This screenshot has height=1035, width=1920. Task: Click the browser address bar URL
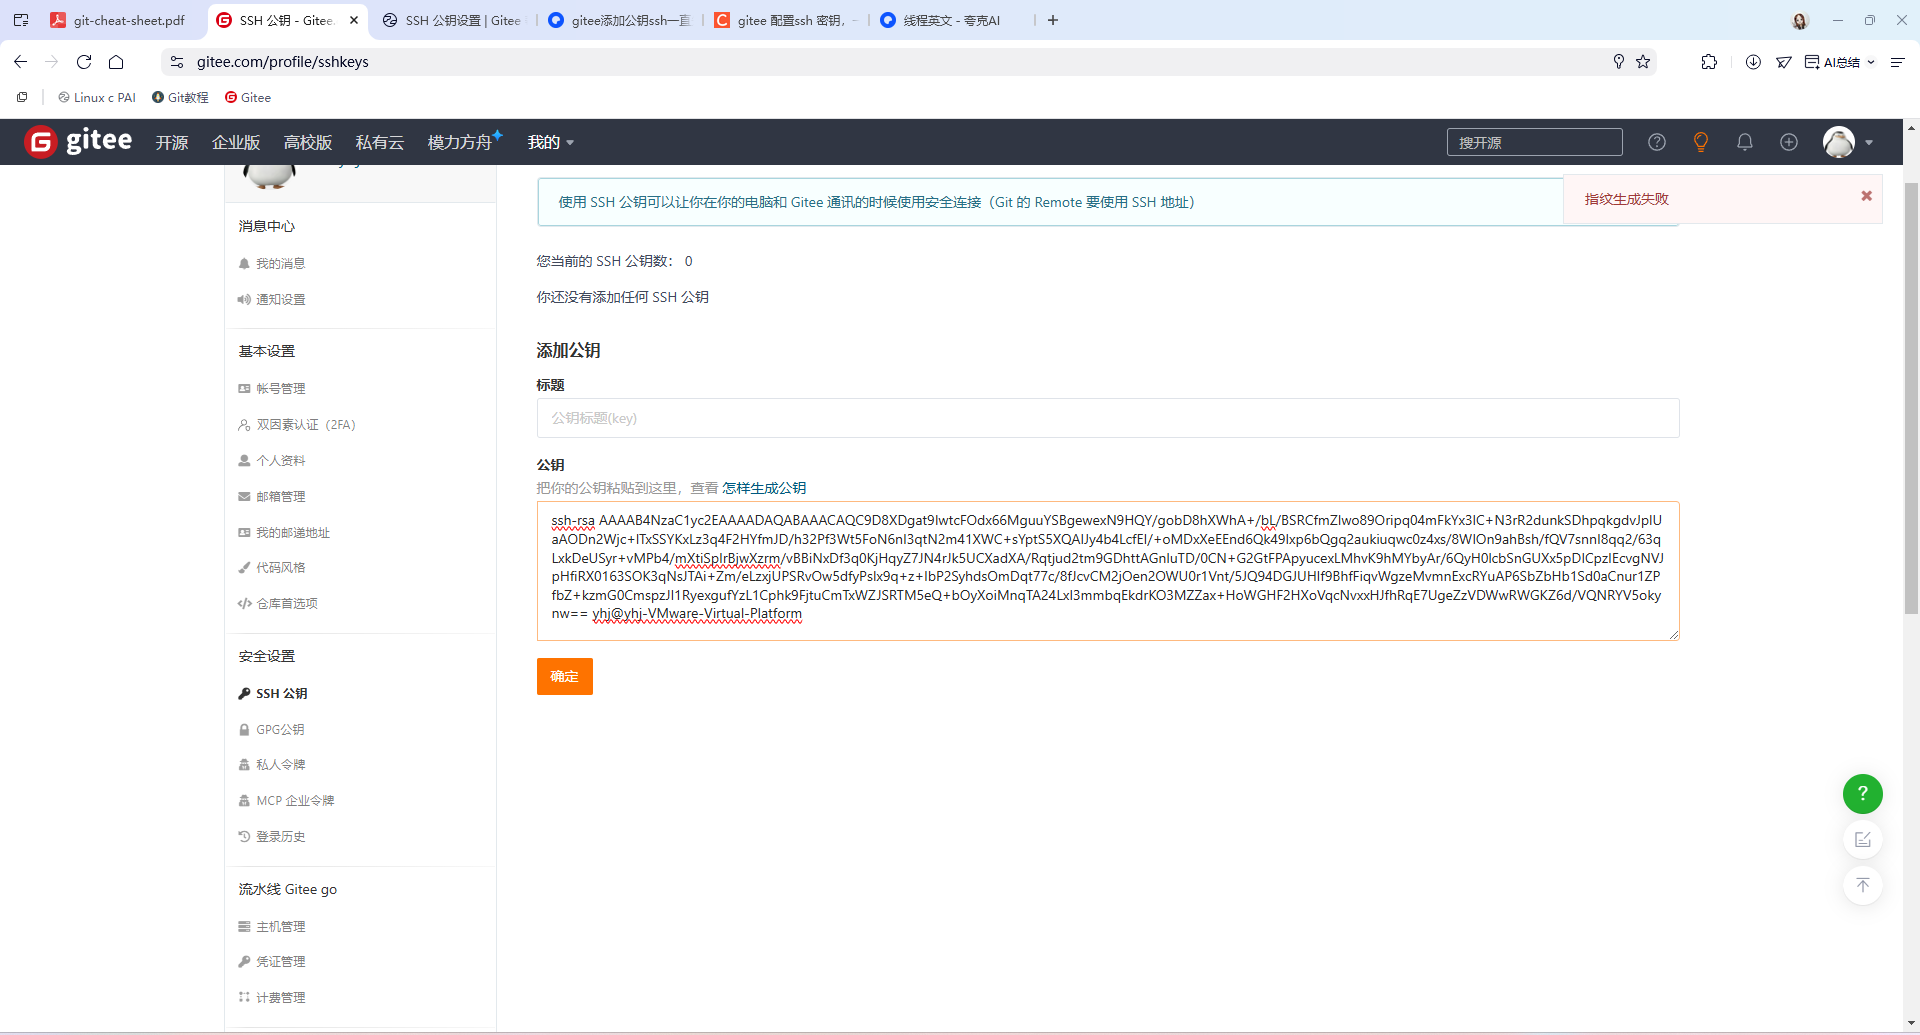click(x=283, y=62)
